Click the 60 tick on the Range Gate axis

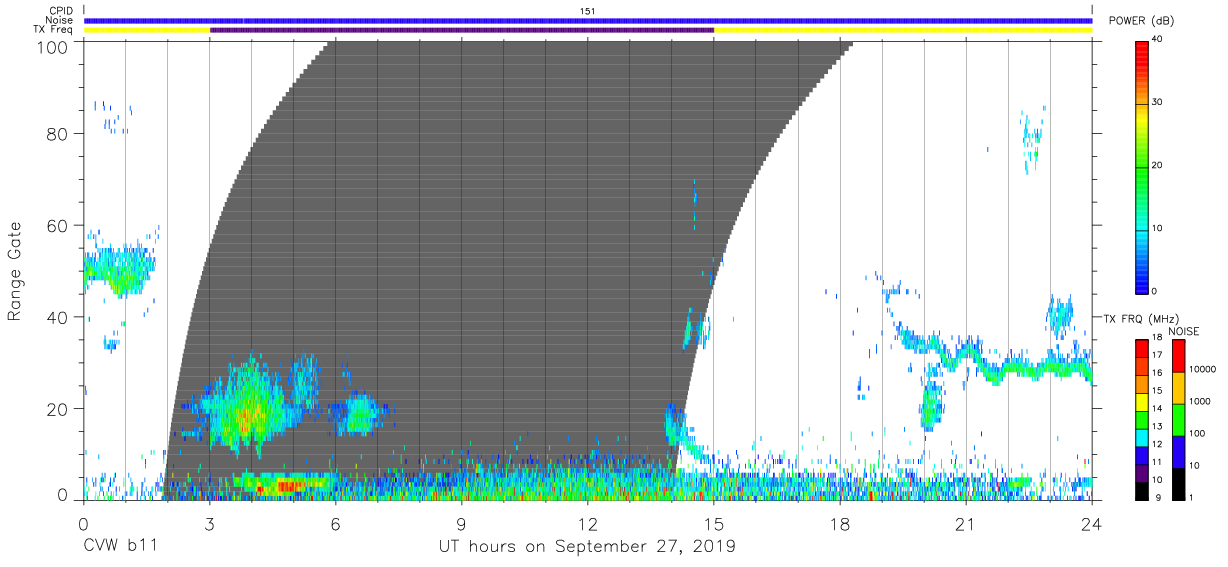[57, 226]
